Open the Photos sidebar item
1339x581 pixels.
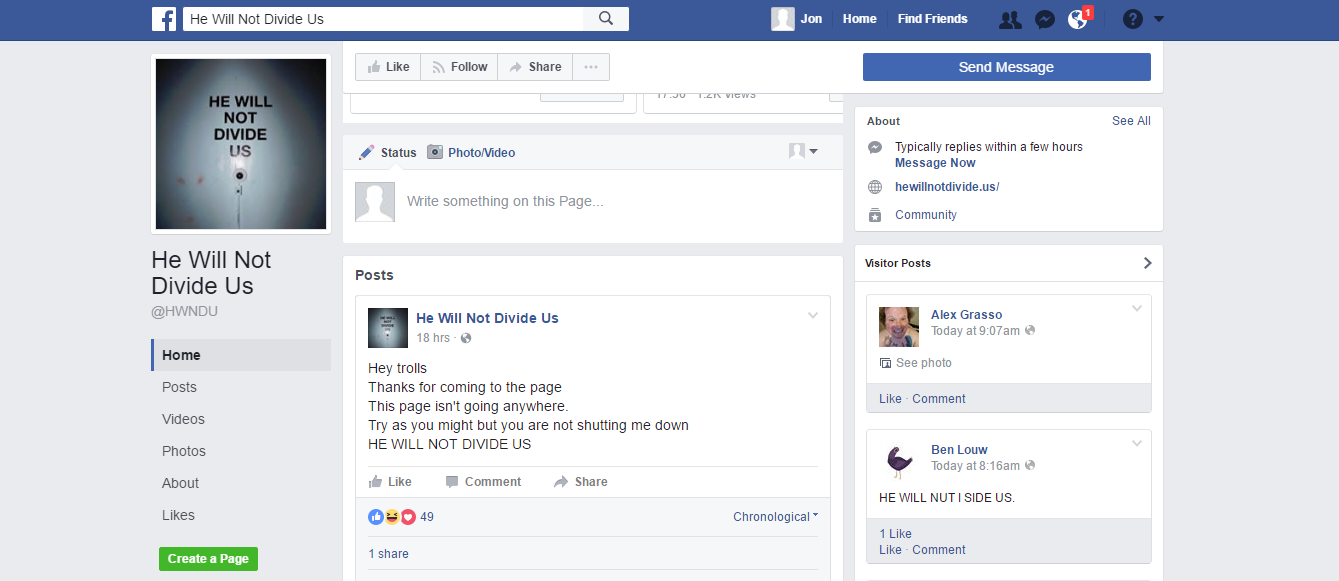(241, 451)
